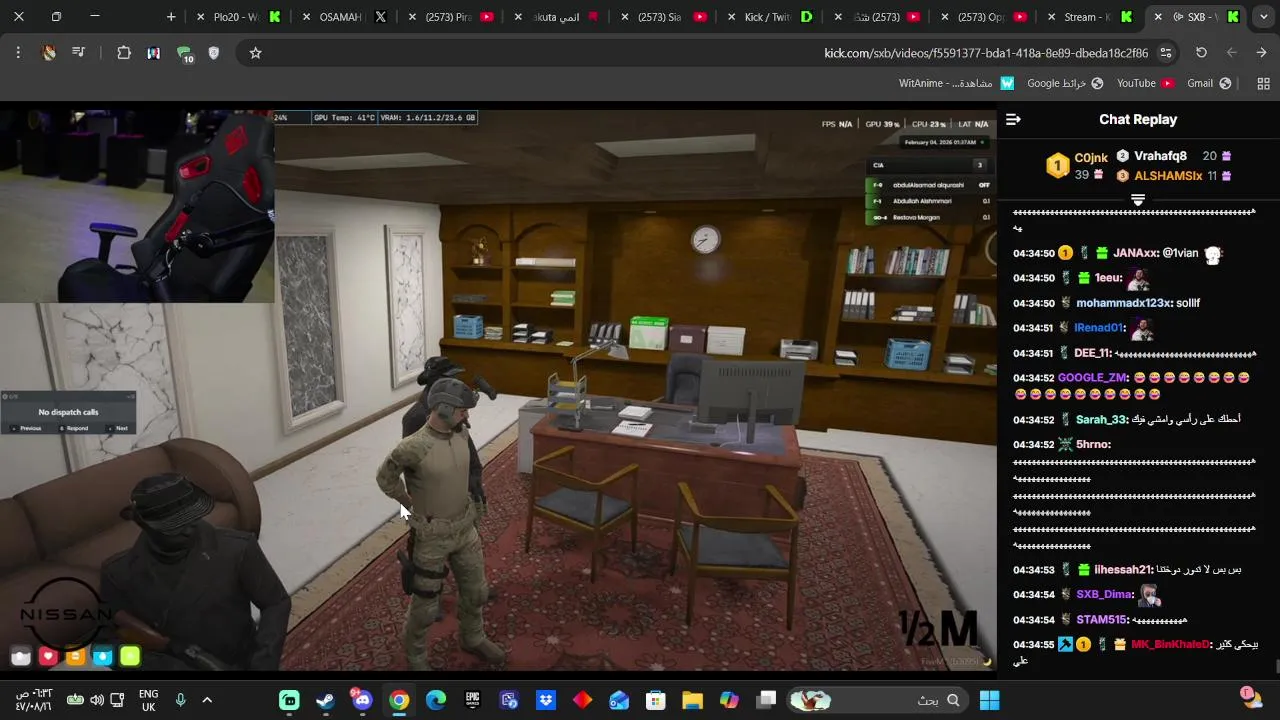Screen dimensions: 1280x720
Task: Click username GOOGLE_ZM in chat
Action: (1092, 378)
